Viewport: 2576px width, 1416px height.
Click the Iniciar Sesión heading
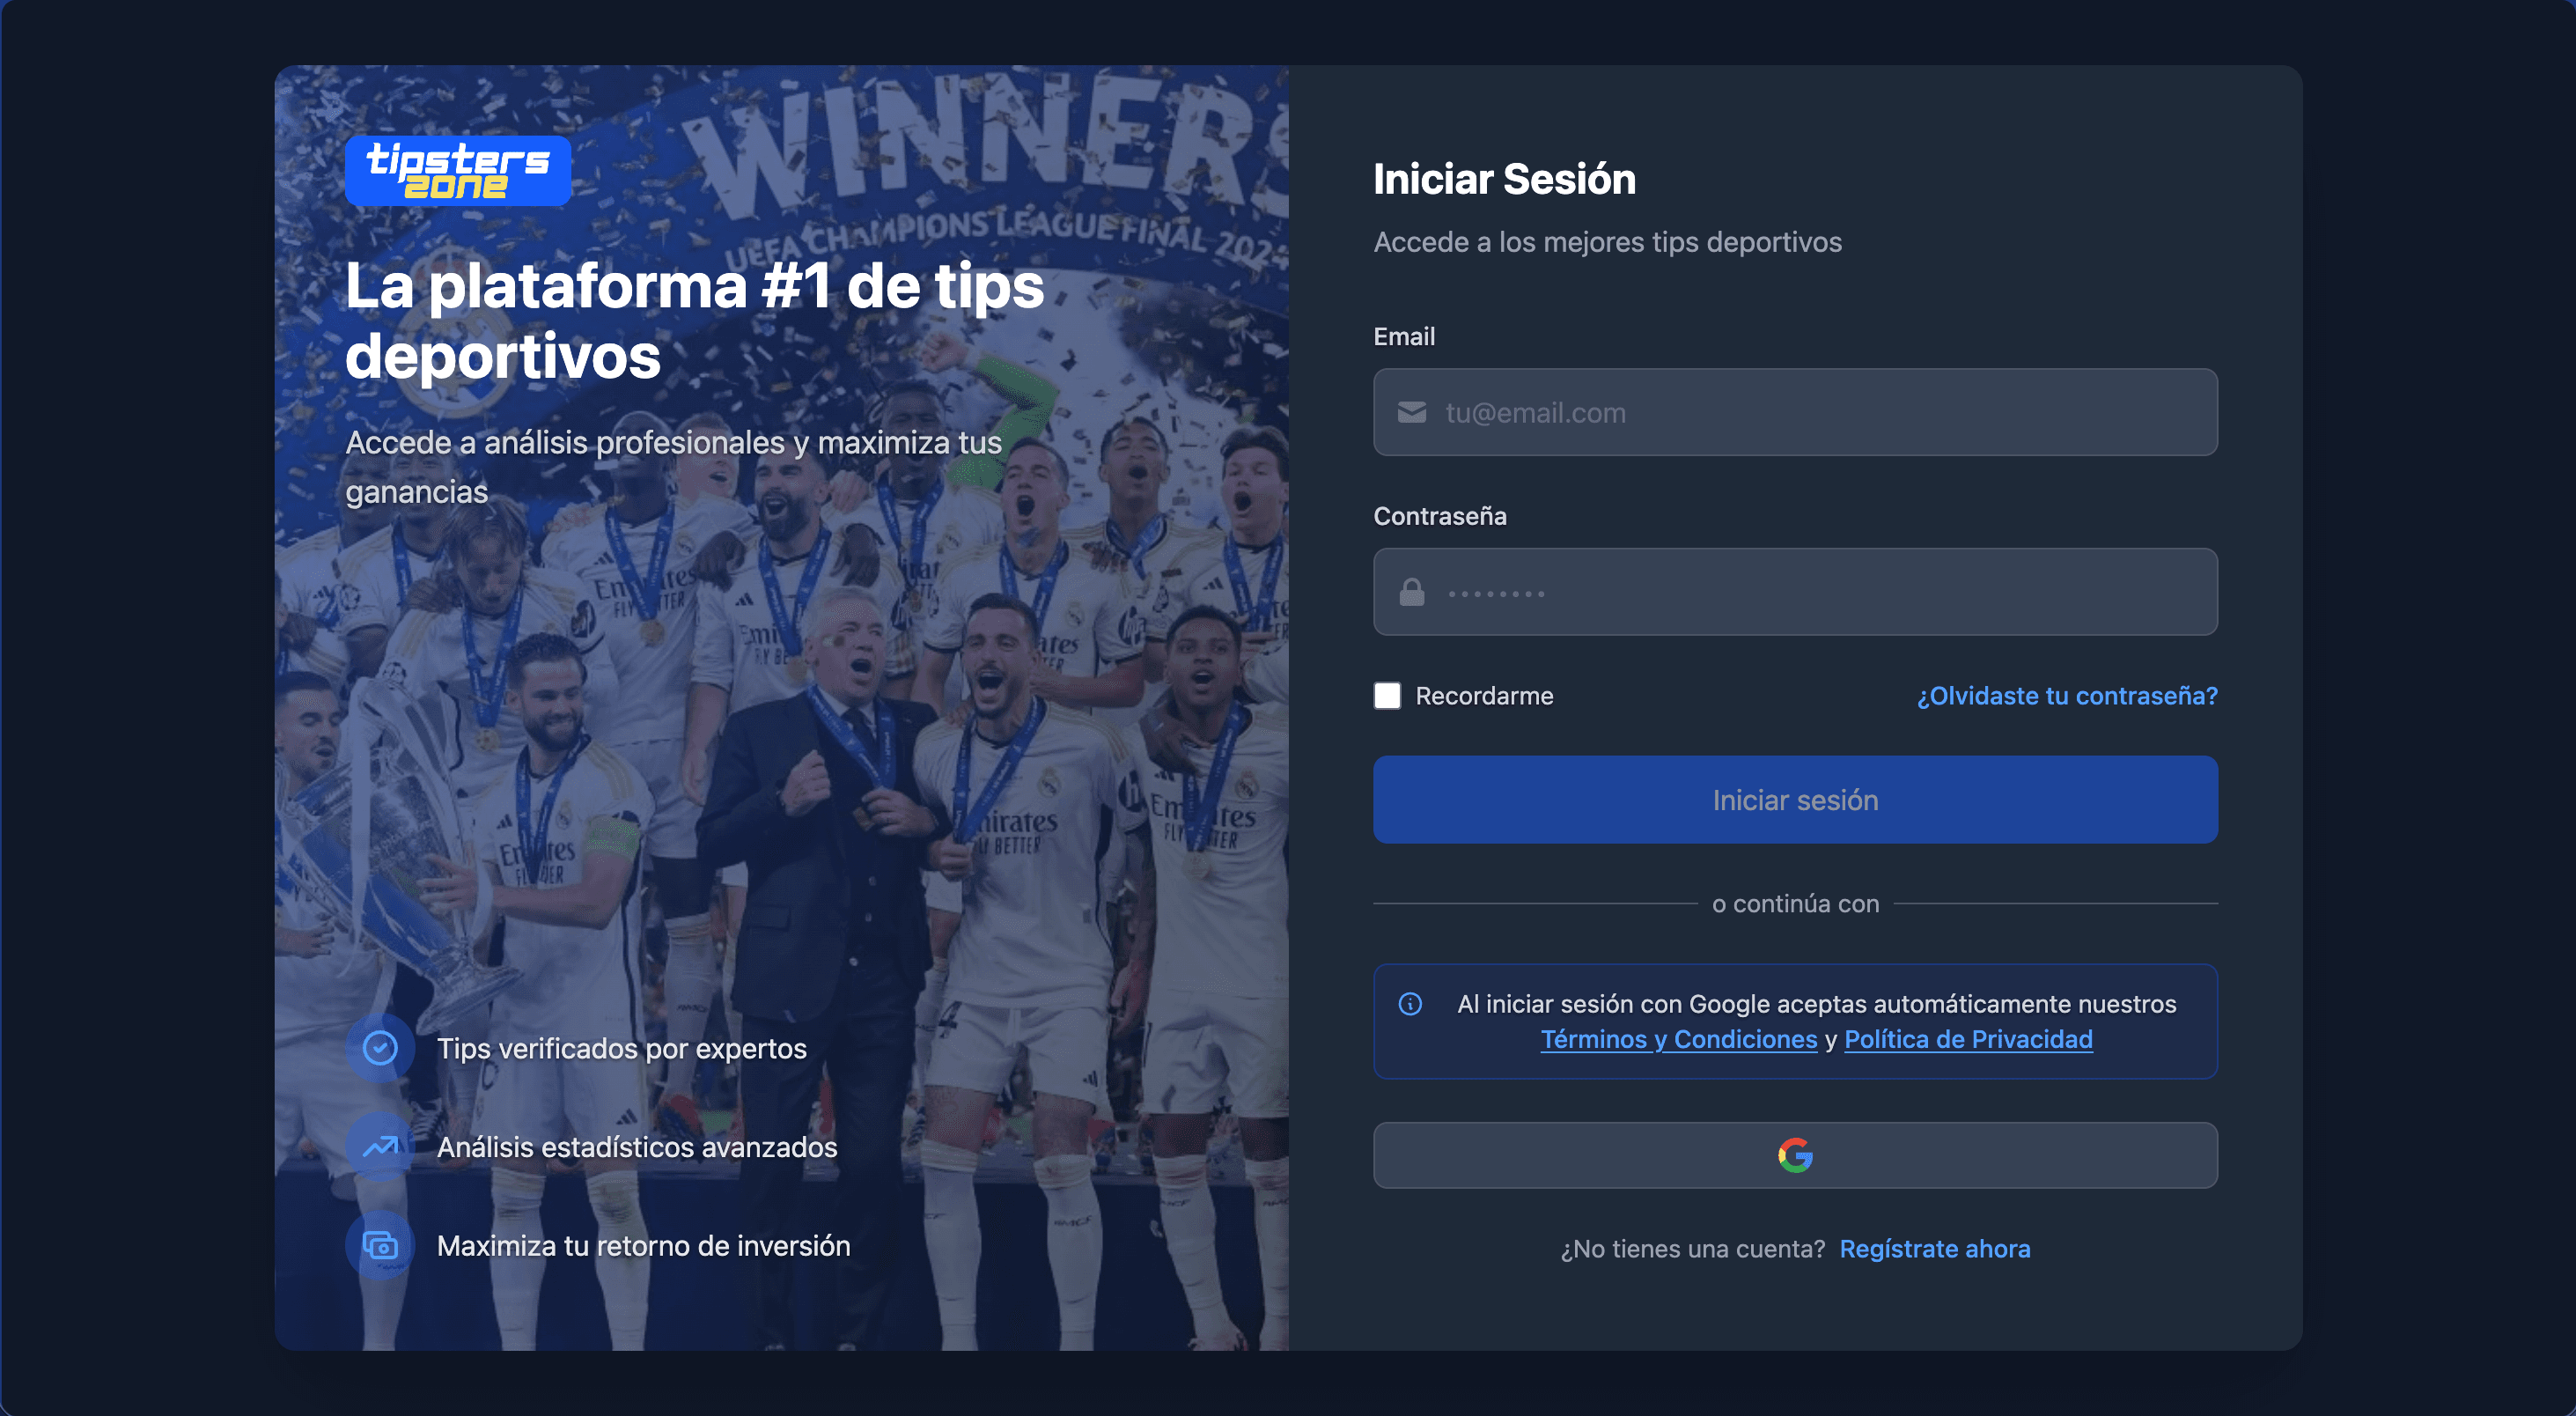click(x=1504, y=179)
